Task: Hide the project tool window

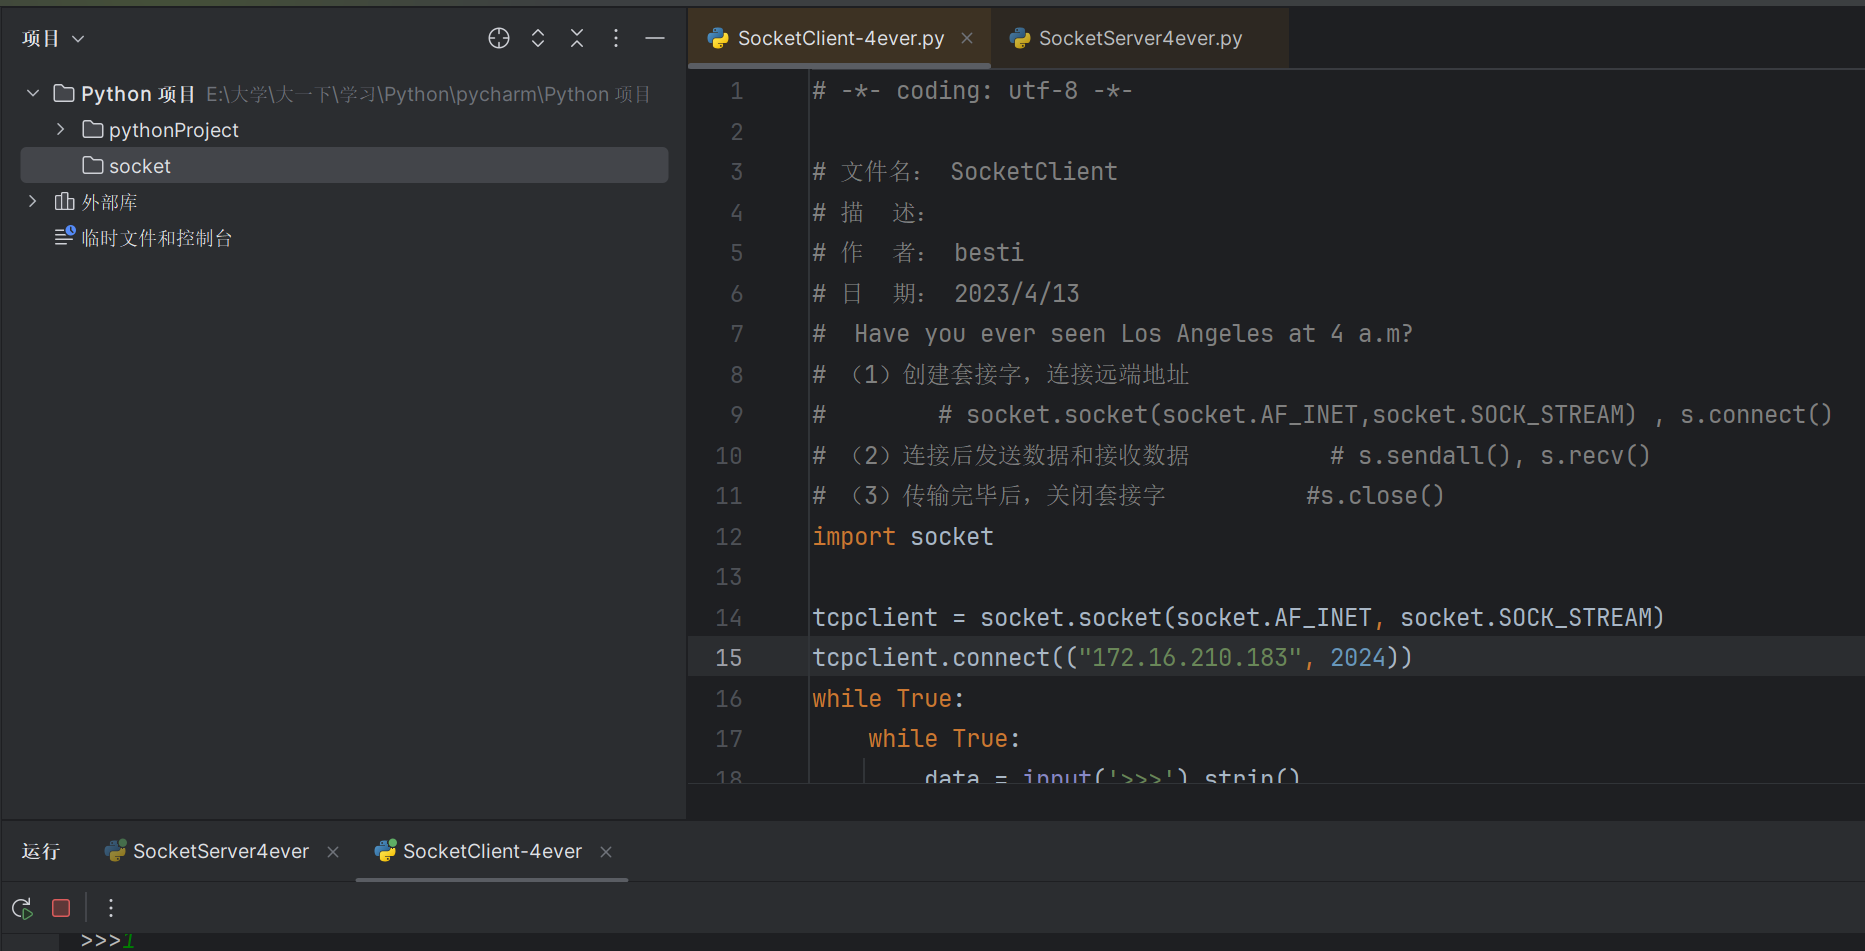Action: [x=655, y=38]
